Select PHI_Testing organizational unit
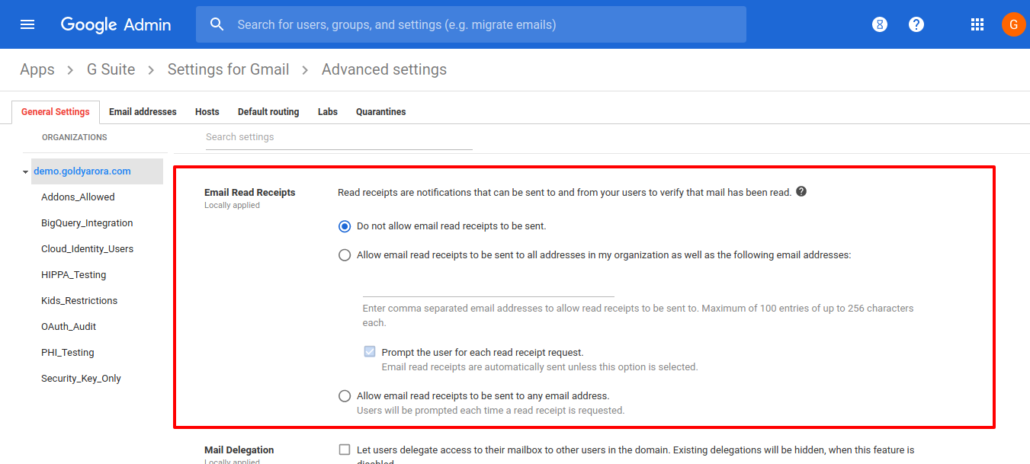The width and height of the screenshot is (1030, 464). pyautogui.click(x=67, y=352)
